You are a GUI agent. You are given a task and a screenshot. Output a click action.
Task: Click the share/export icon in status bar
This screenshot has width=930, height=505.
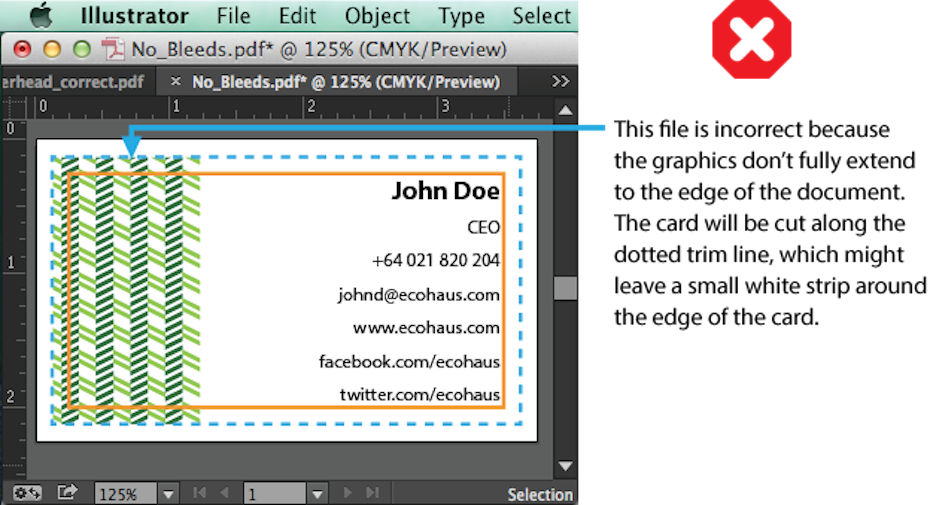tap(67, 493)
